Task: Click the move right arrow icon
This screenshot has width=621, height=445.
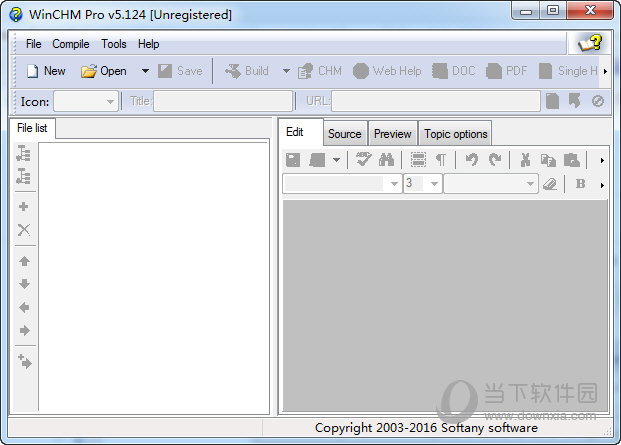Action: coord(25,331)
